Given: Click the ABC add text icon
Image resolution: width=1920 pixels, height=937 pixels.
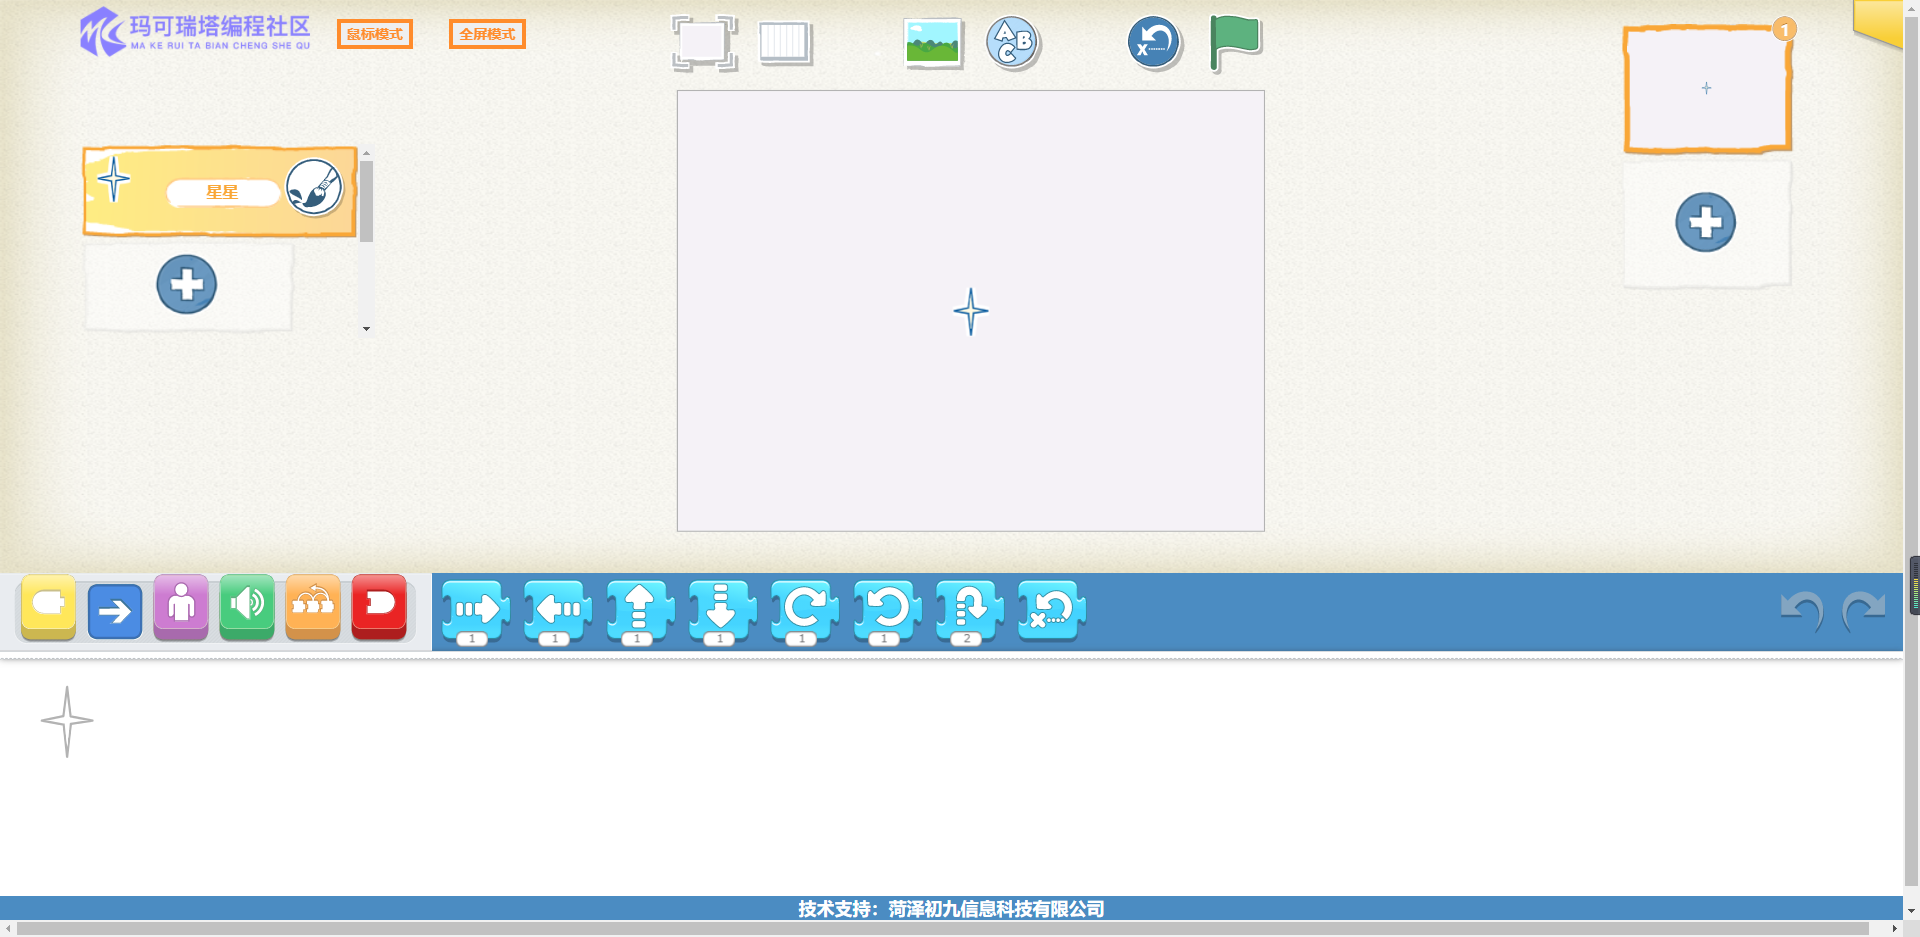Looking at the screenshot, I should (x=1013, y=43).
